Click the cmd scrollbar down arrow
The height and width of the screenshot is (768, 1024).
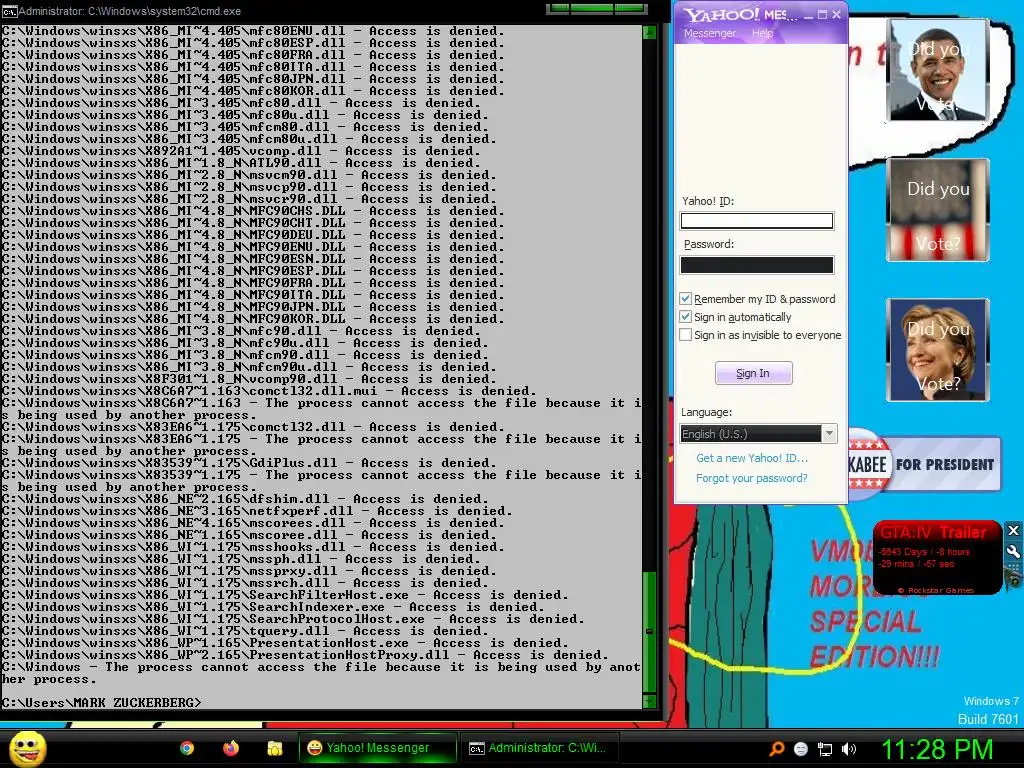pos(649,702)
